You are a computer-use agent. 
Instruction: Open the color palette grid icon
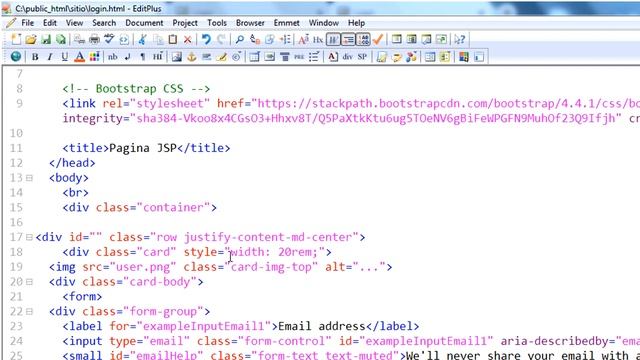coord(94,57)
